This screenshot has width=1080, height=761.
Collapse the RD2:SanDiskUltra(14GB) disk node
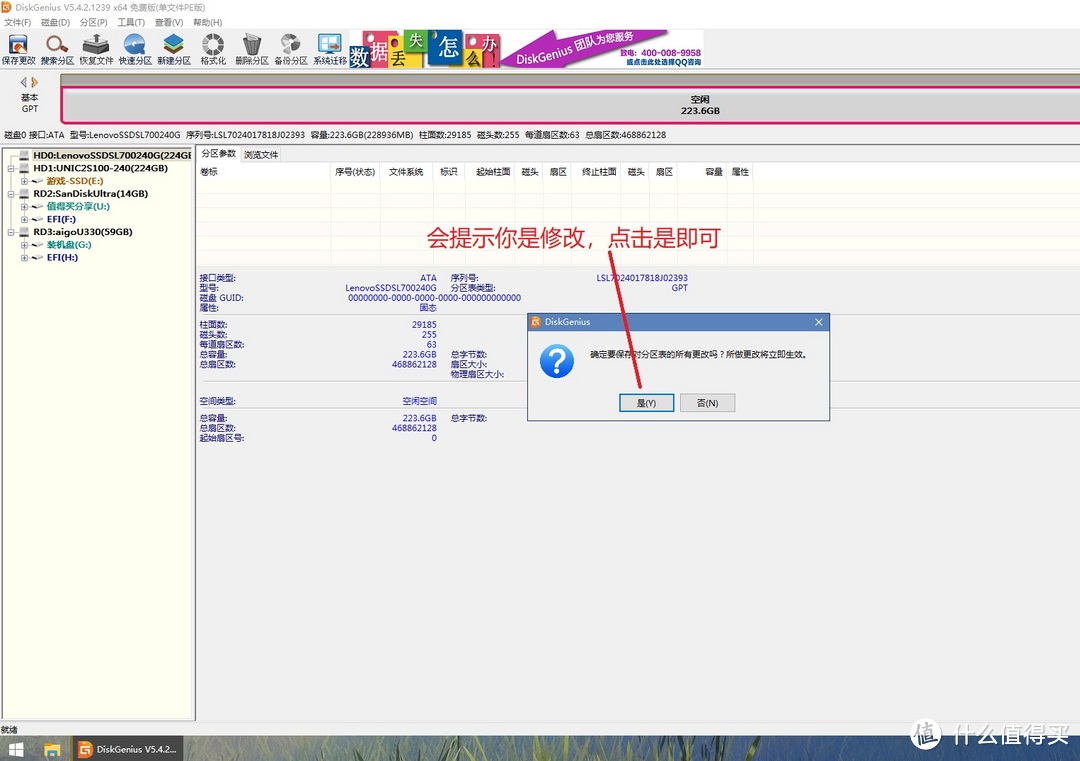pyautogui.click(x=11, y=194)
